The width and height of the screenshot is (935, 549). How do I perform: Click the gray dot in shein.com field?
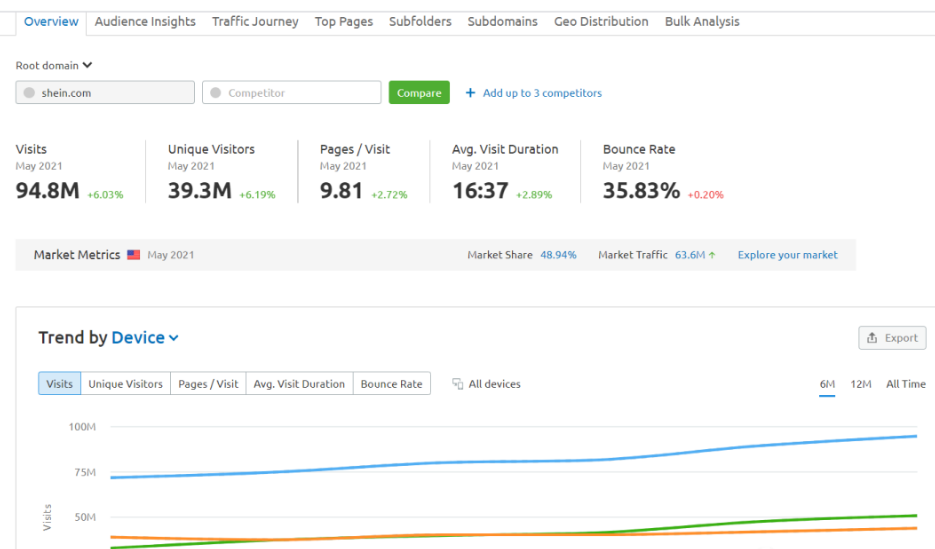(29, 93)
